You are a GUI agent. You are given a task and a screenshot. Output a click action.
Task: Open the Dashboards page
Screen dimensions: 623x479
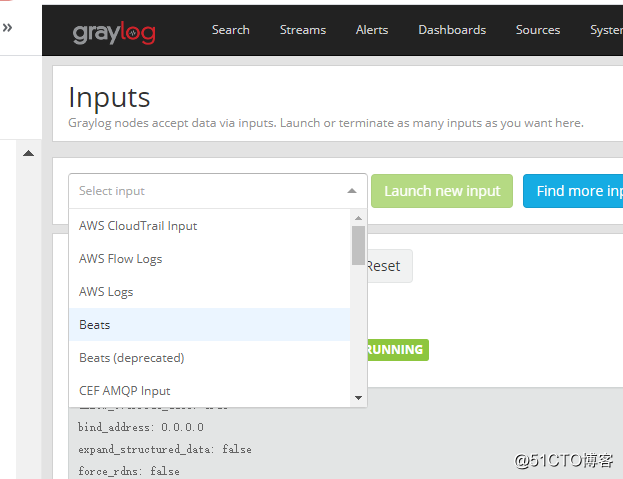pos(452,30)
